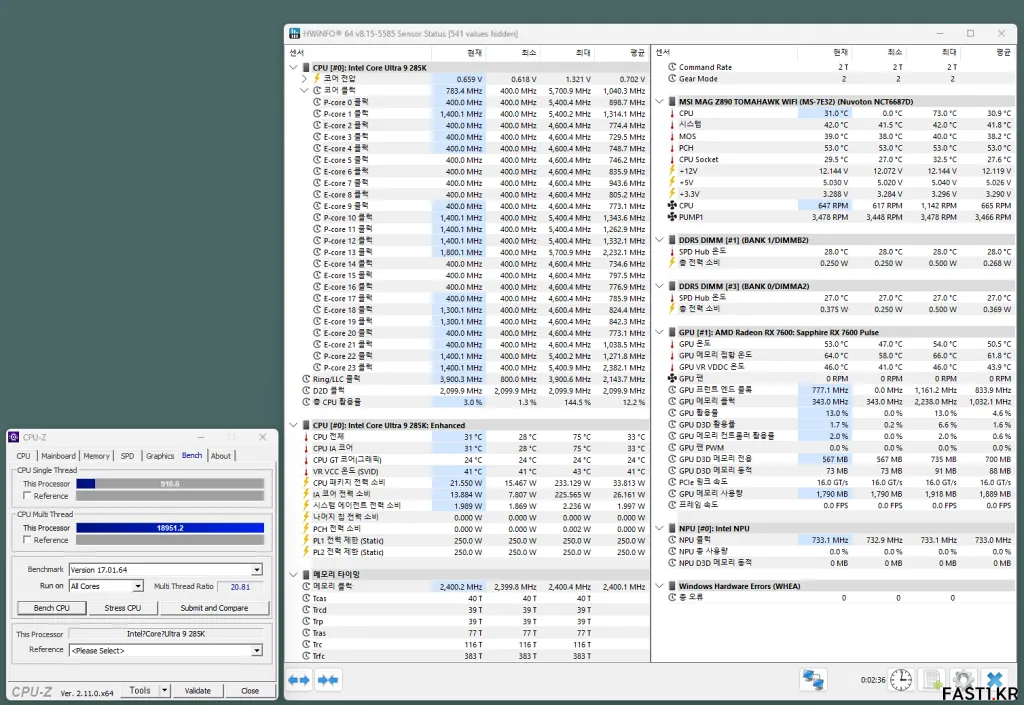Open the Benchmark version dropdown in CPU-Z

click(257, 570)
